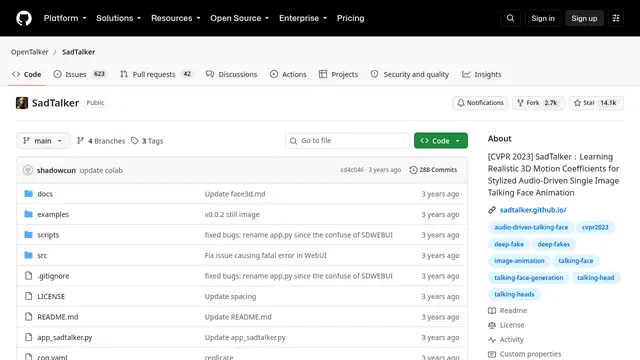Click the star icon in Star button
Image resolution: width=640 pixels, height=360 pixels.
[x=577, y=103]
